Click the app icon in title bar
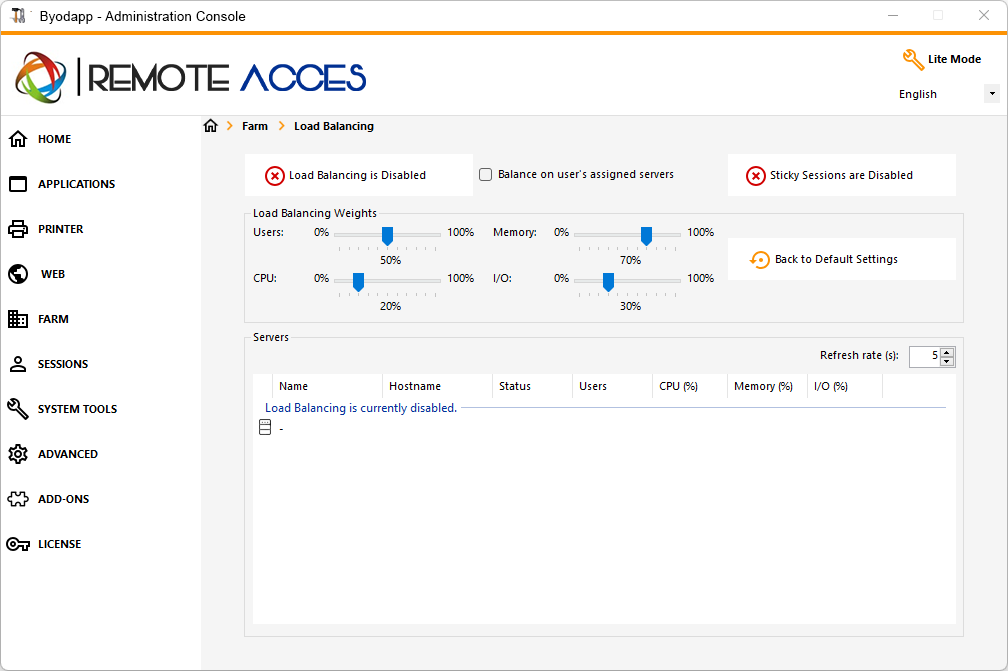Image resolution: width=1008 pixels, height=671 pixels. coord(19,15)
